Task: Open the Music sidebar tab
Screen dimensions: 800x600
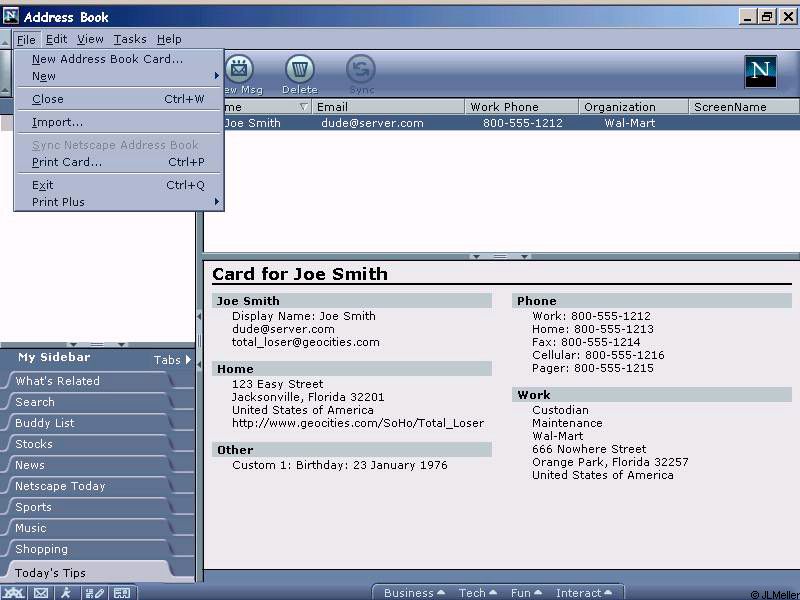Action: point(89,528)
